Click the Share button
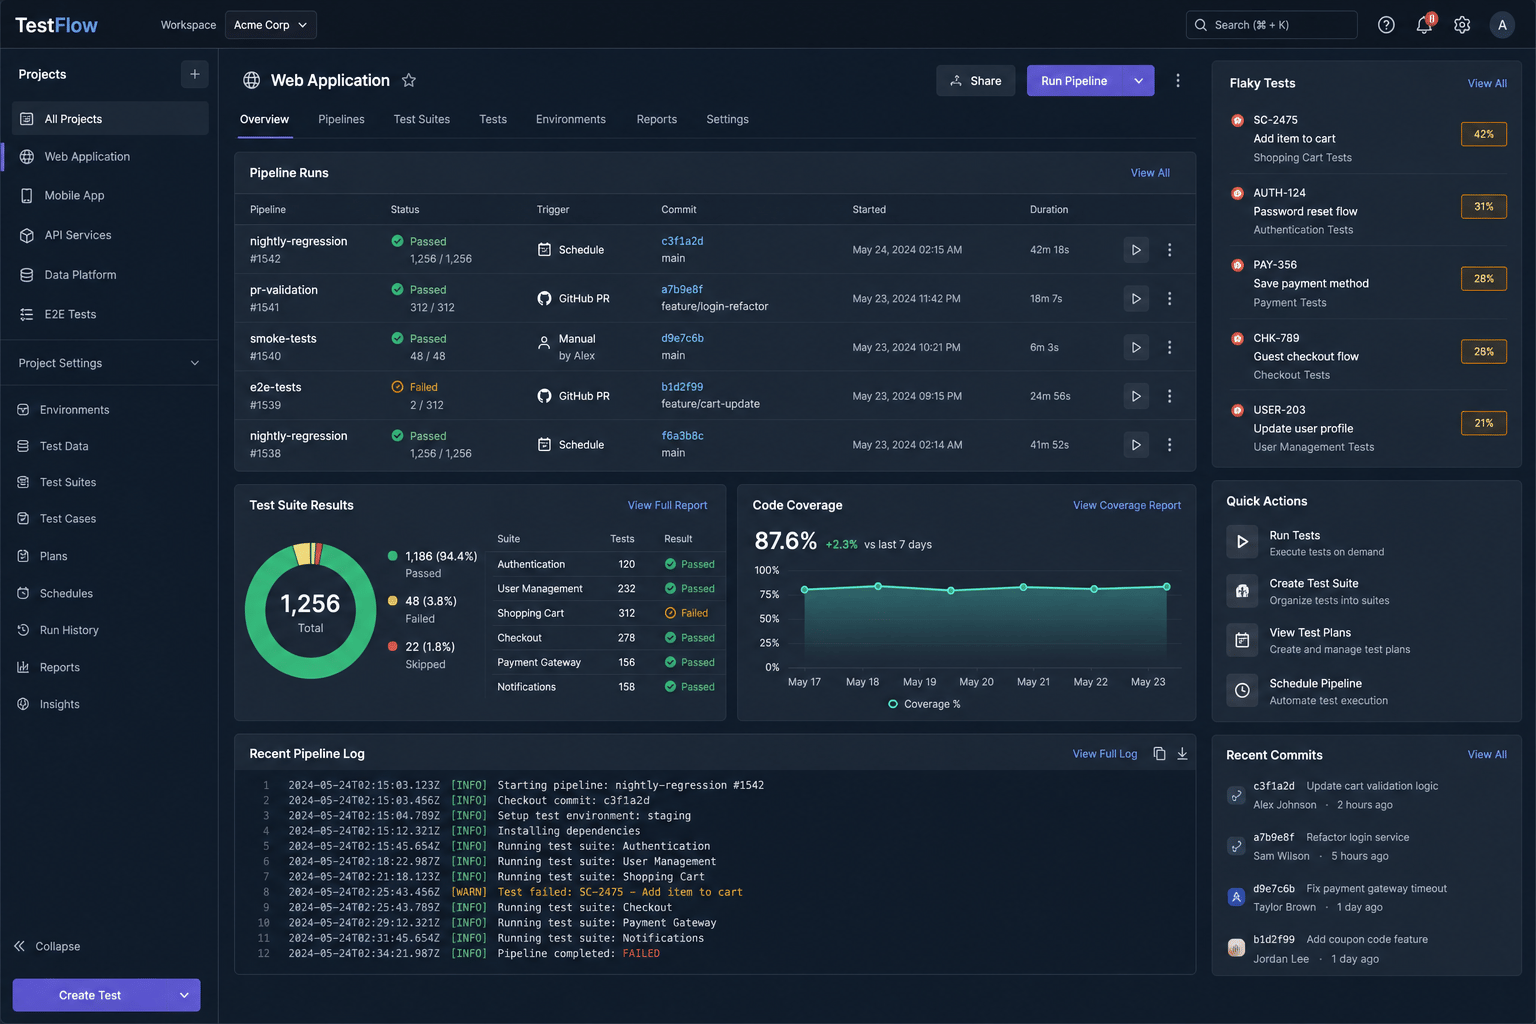This screenshot has width=1536, height=1024. [976, 81]
